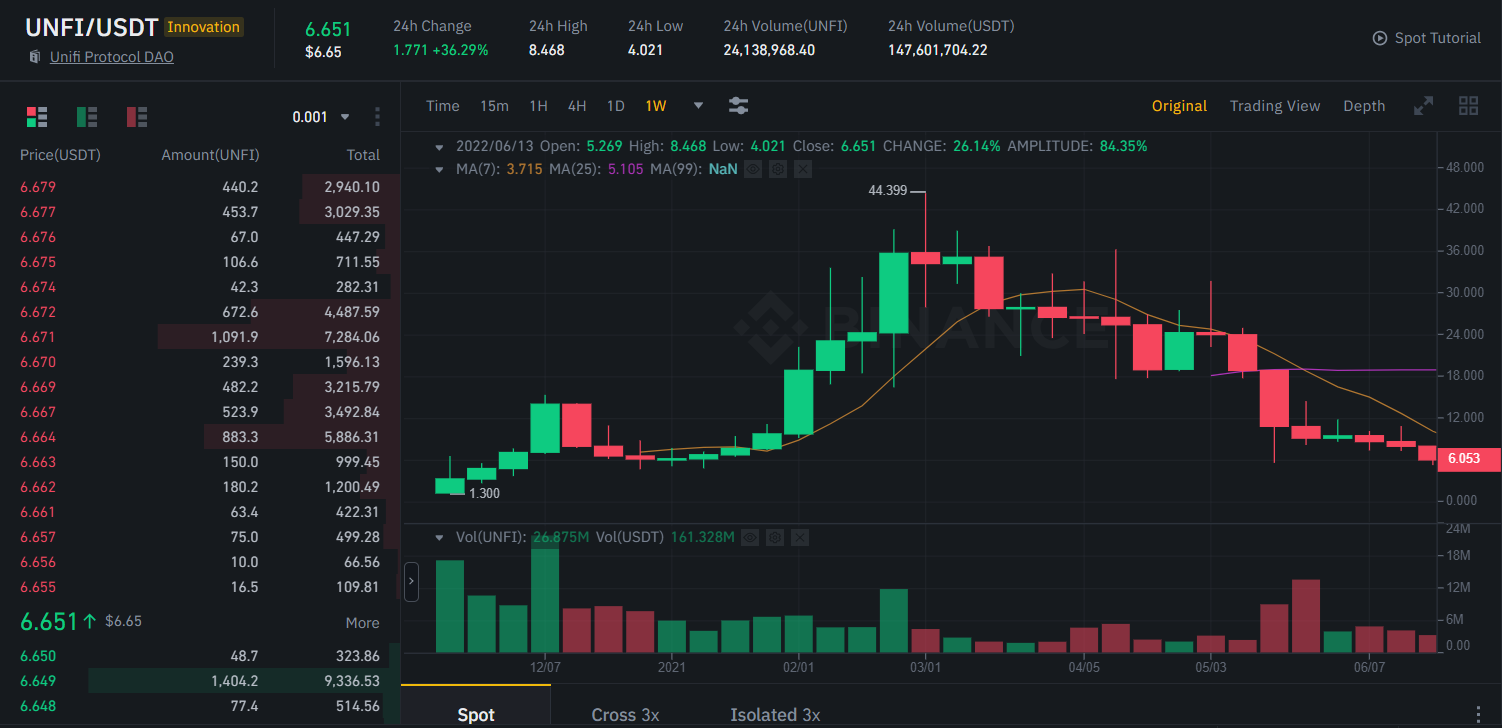Image resolution: width=1502 pixels, height=728 pixels.
Task: Open the 0.001 price precision dropdown
Action: click(321, 117)
